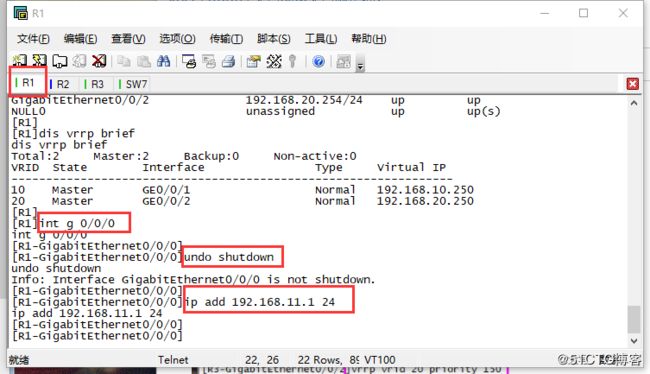Click the 'int g 0/0/0' command text
The height and width of the screenshot is (374, 650).
tap(77, 223)
